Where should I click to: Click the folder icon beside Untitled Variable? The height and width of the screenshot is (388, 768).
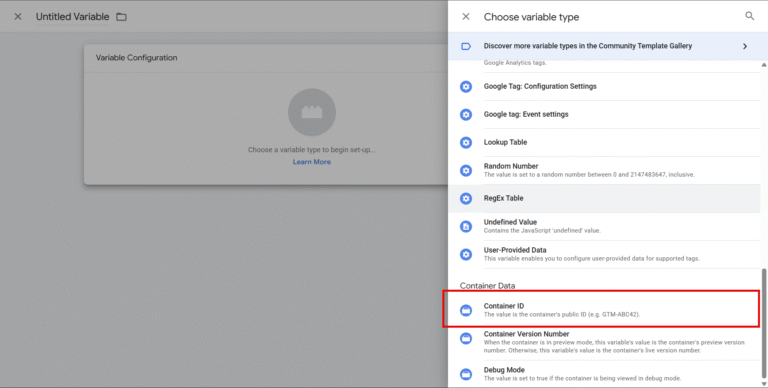[121, 17]
